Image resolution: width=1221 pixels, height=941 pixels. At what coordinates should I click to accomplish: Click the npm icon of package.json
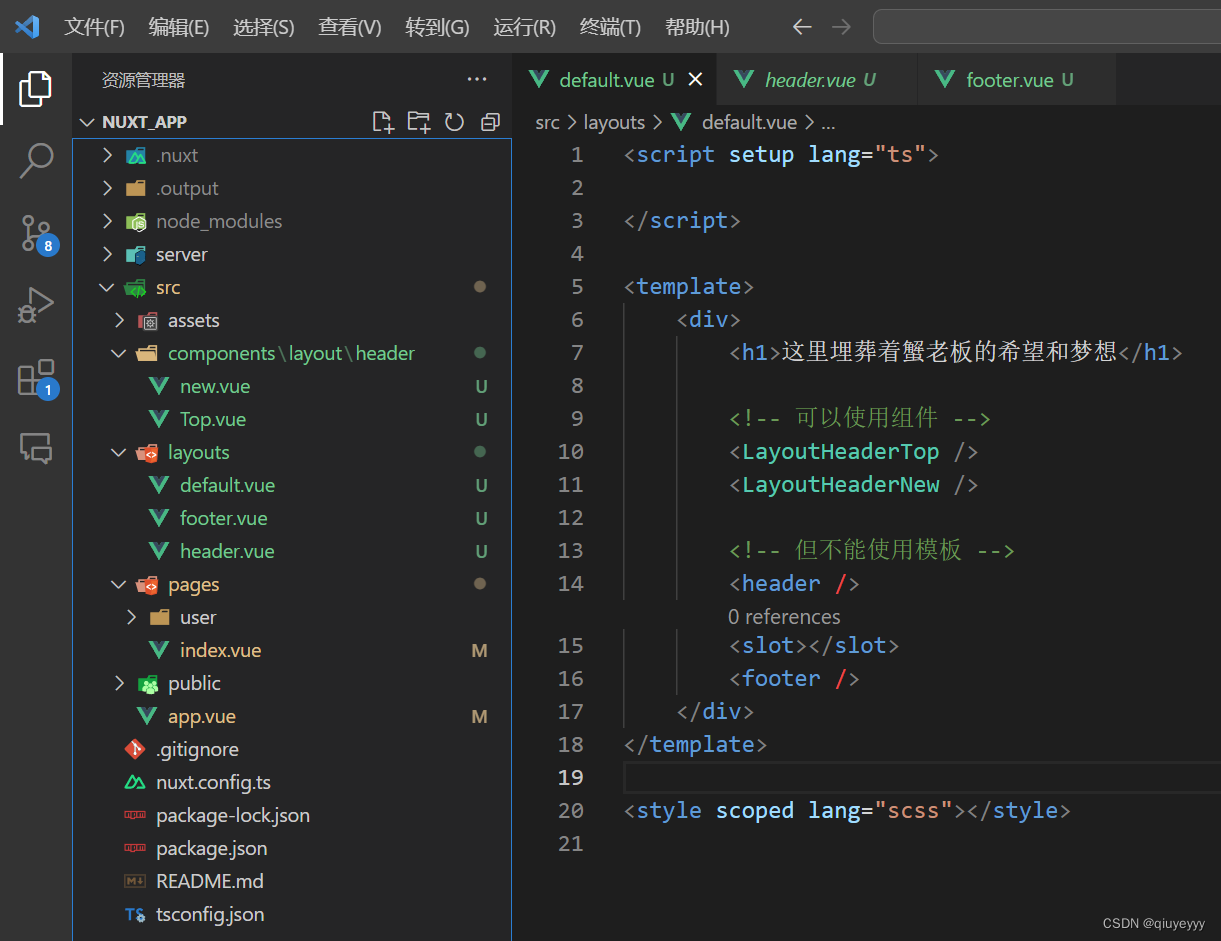pos(135,849)
